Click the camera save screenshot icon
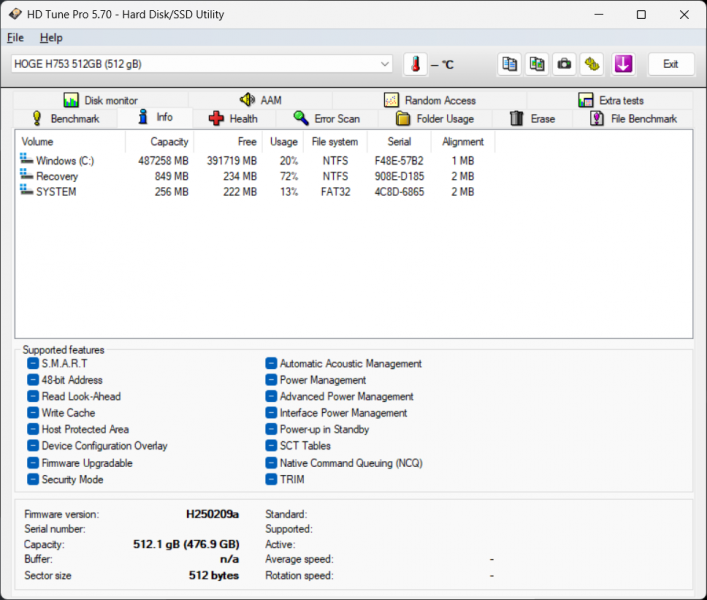The height and width of the screenshot is (600, 707). 565,64
